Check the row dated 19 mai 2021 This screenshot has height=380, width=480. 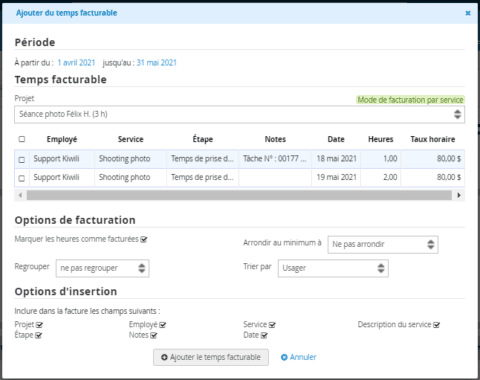[22, 178]
